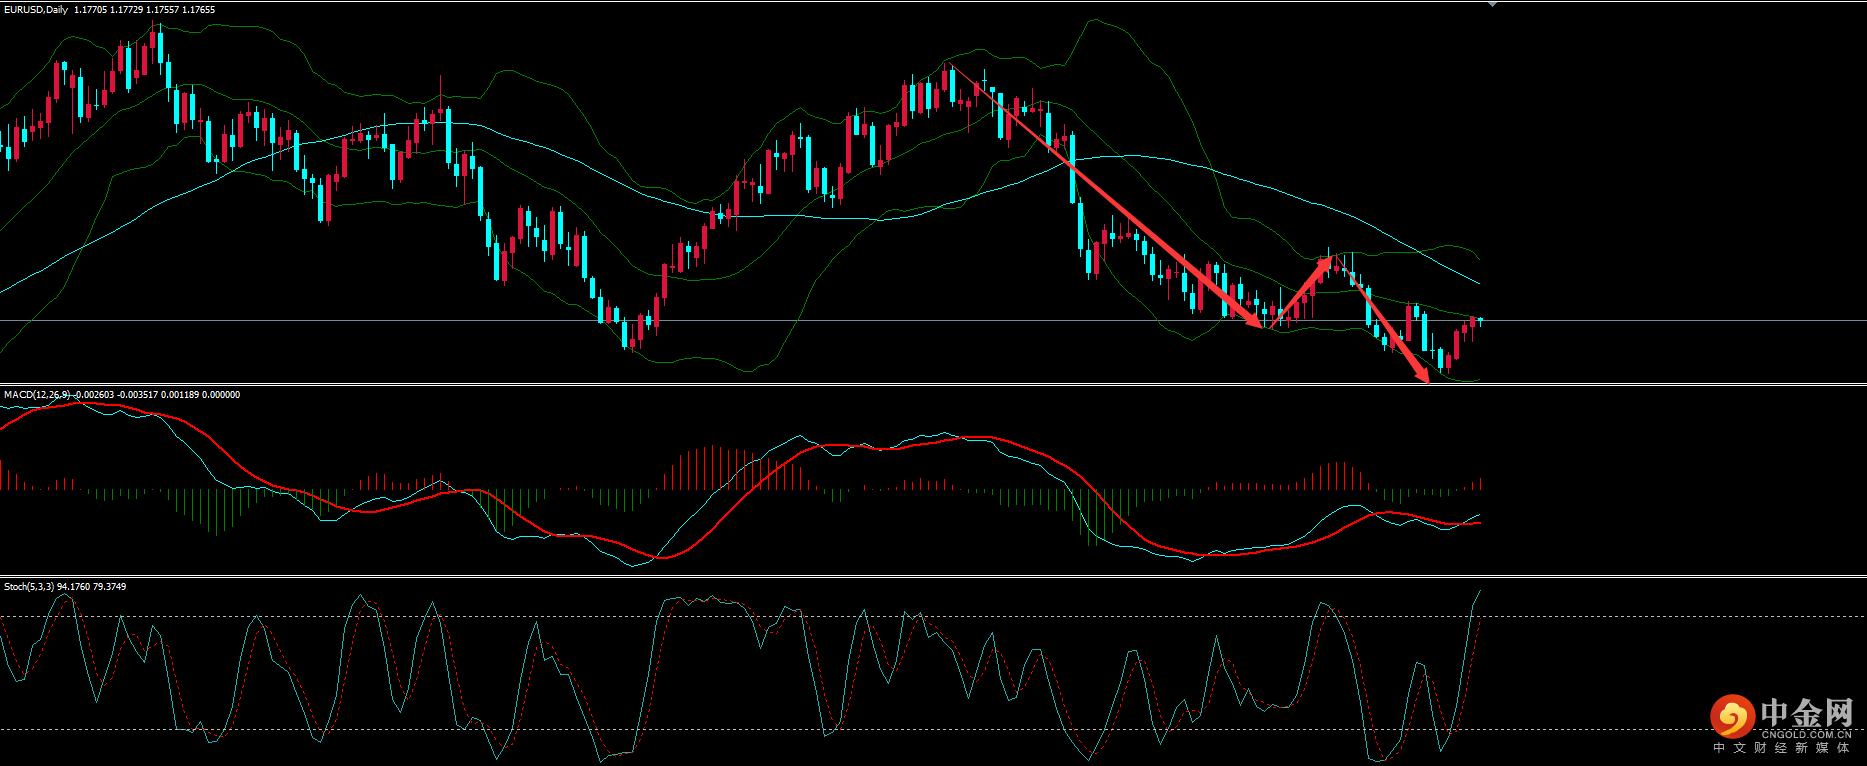Screen dimensions: 1867x766
Task: Select the Stochastic value 79.3749
Action: point(110,587)
